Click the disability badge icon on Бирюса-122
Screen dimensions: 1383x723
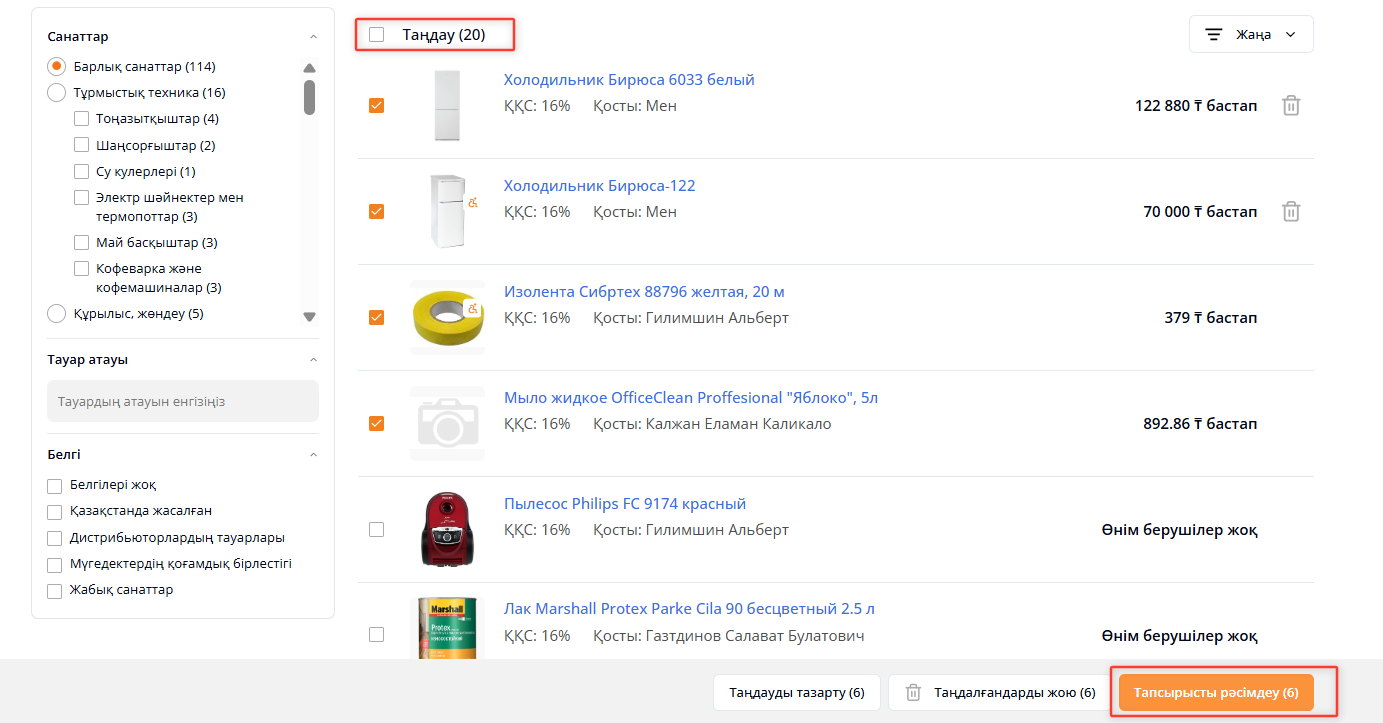click(474, 202)
